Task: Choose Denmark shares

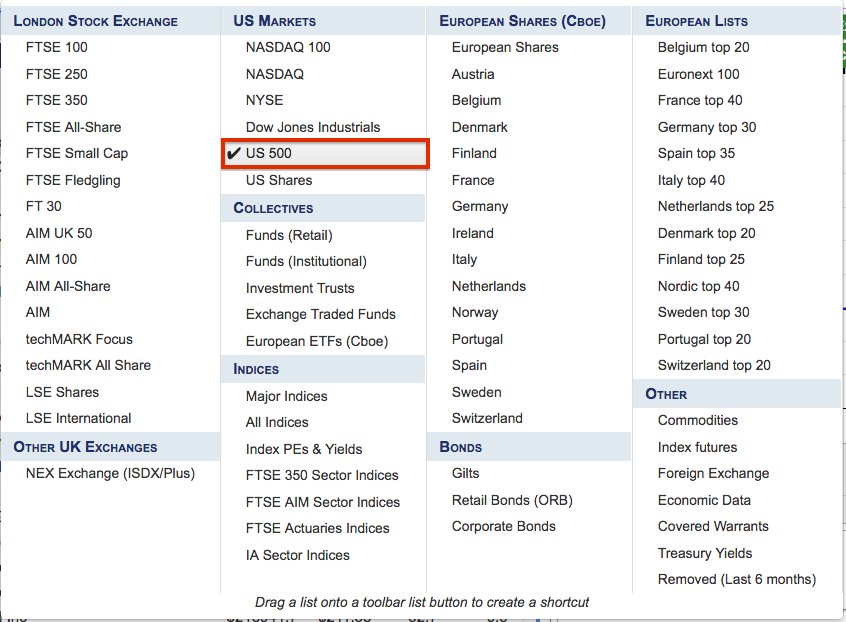Action: (x=480, y=127)
